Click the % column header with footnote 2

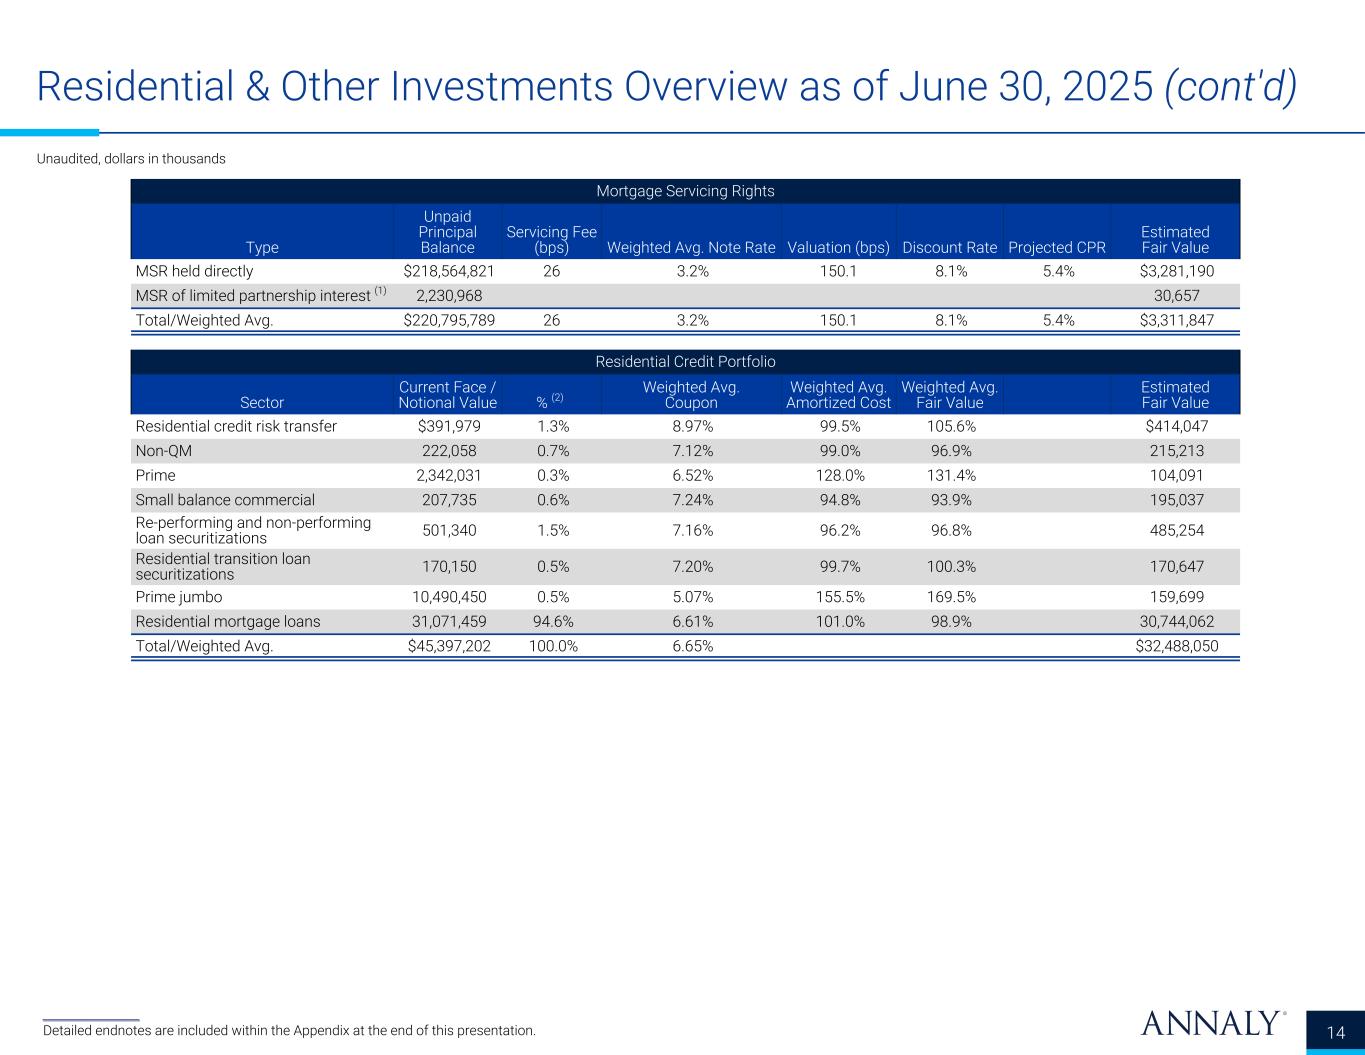pos(550,402)
